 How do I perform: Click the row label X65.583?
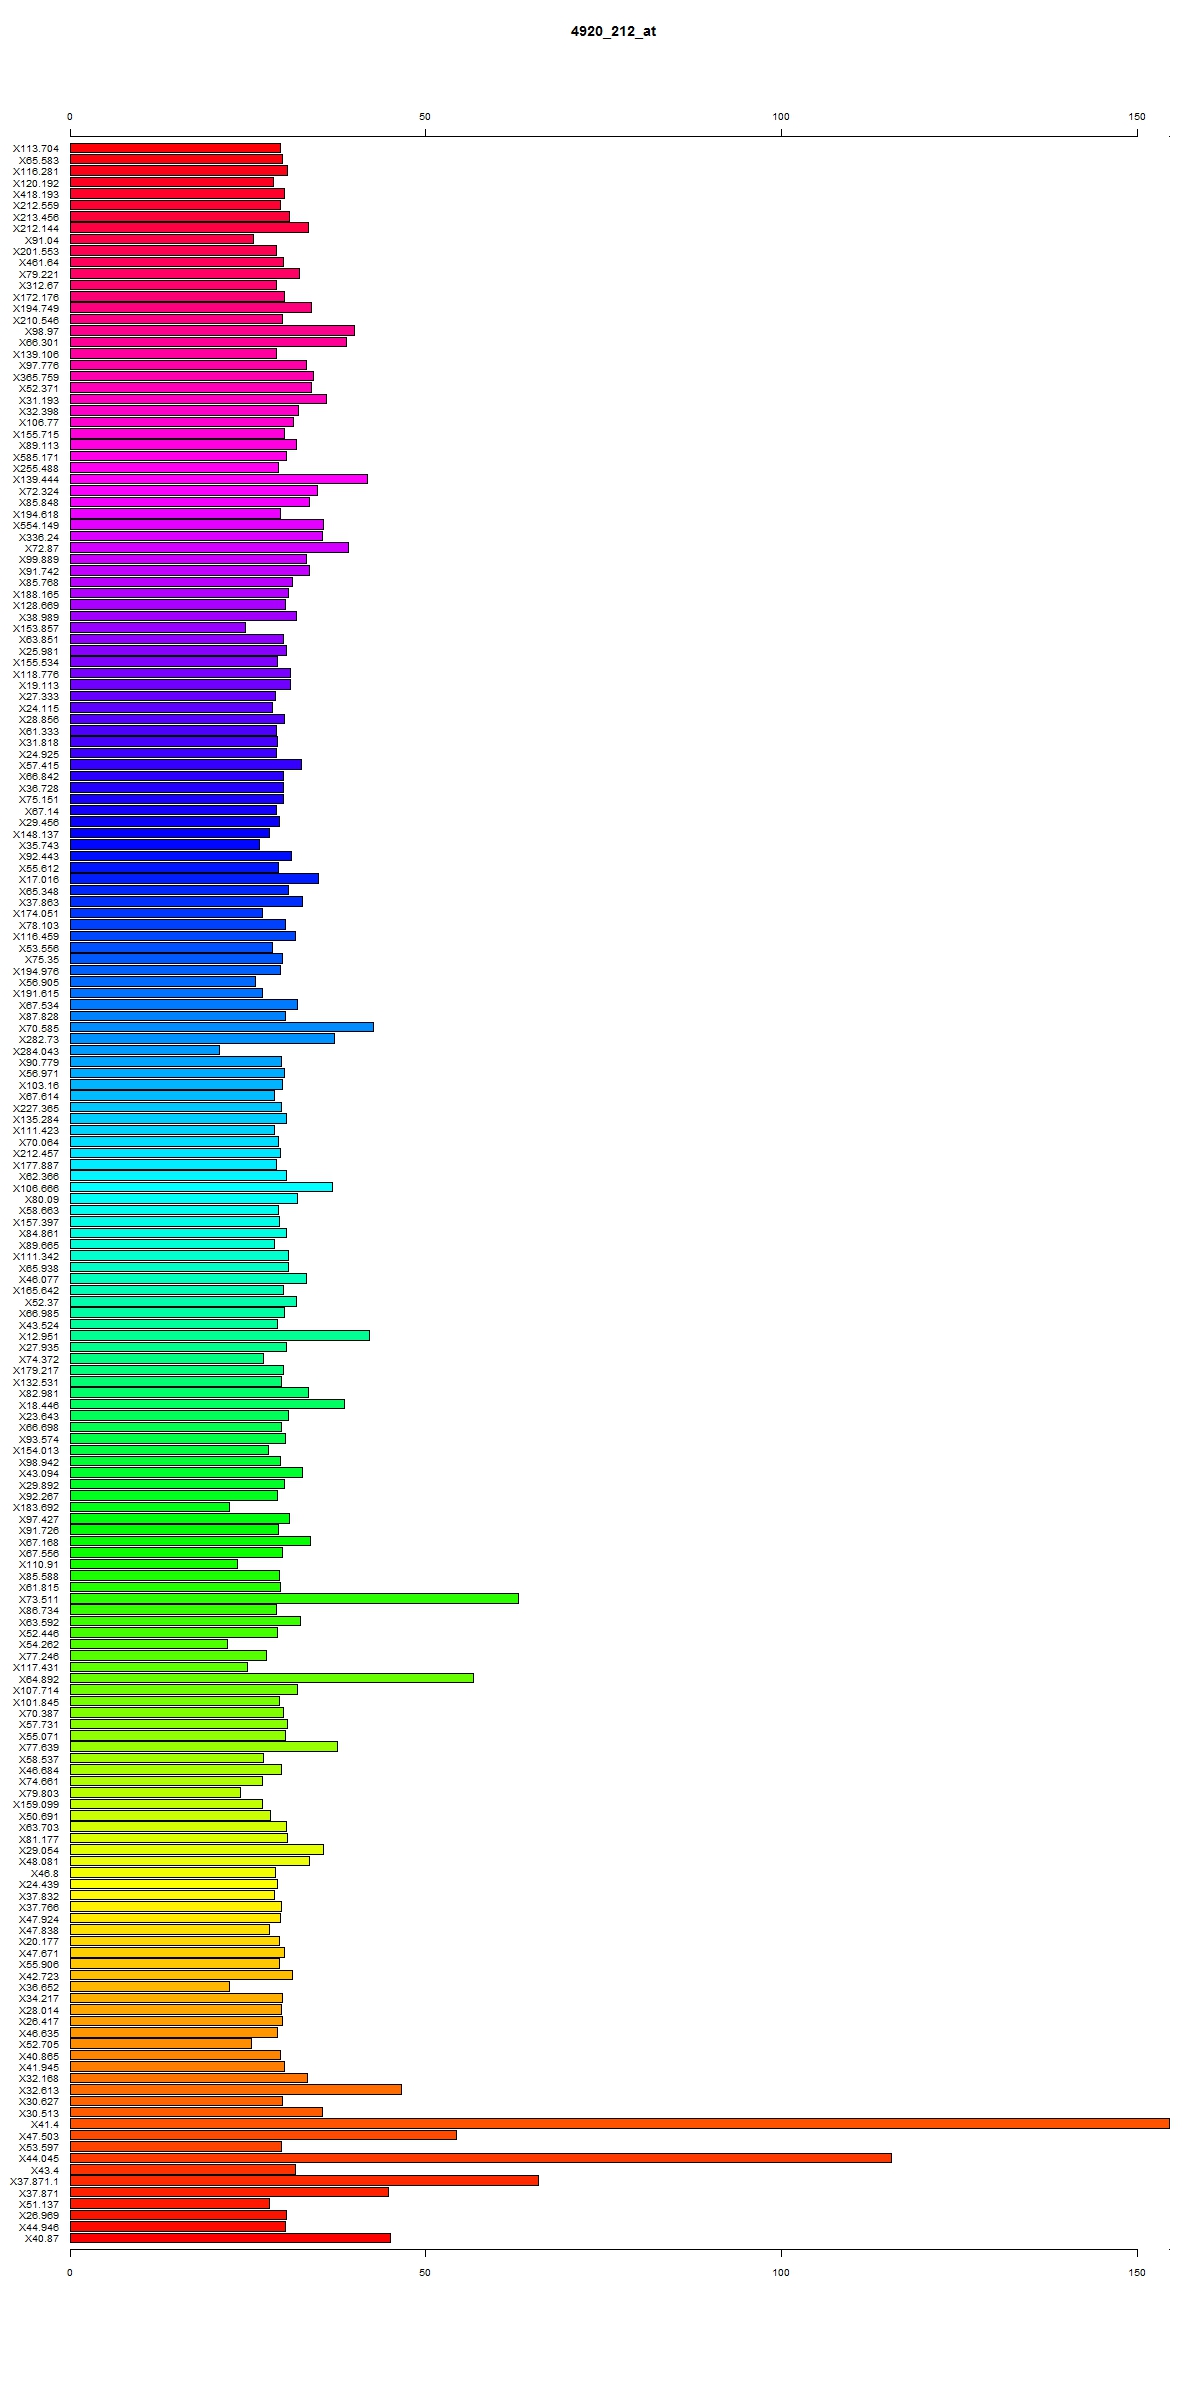tap(39, 160)
